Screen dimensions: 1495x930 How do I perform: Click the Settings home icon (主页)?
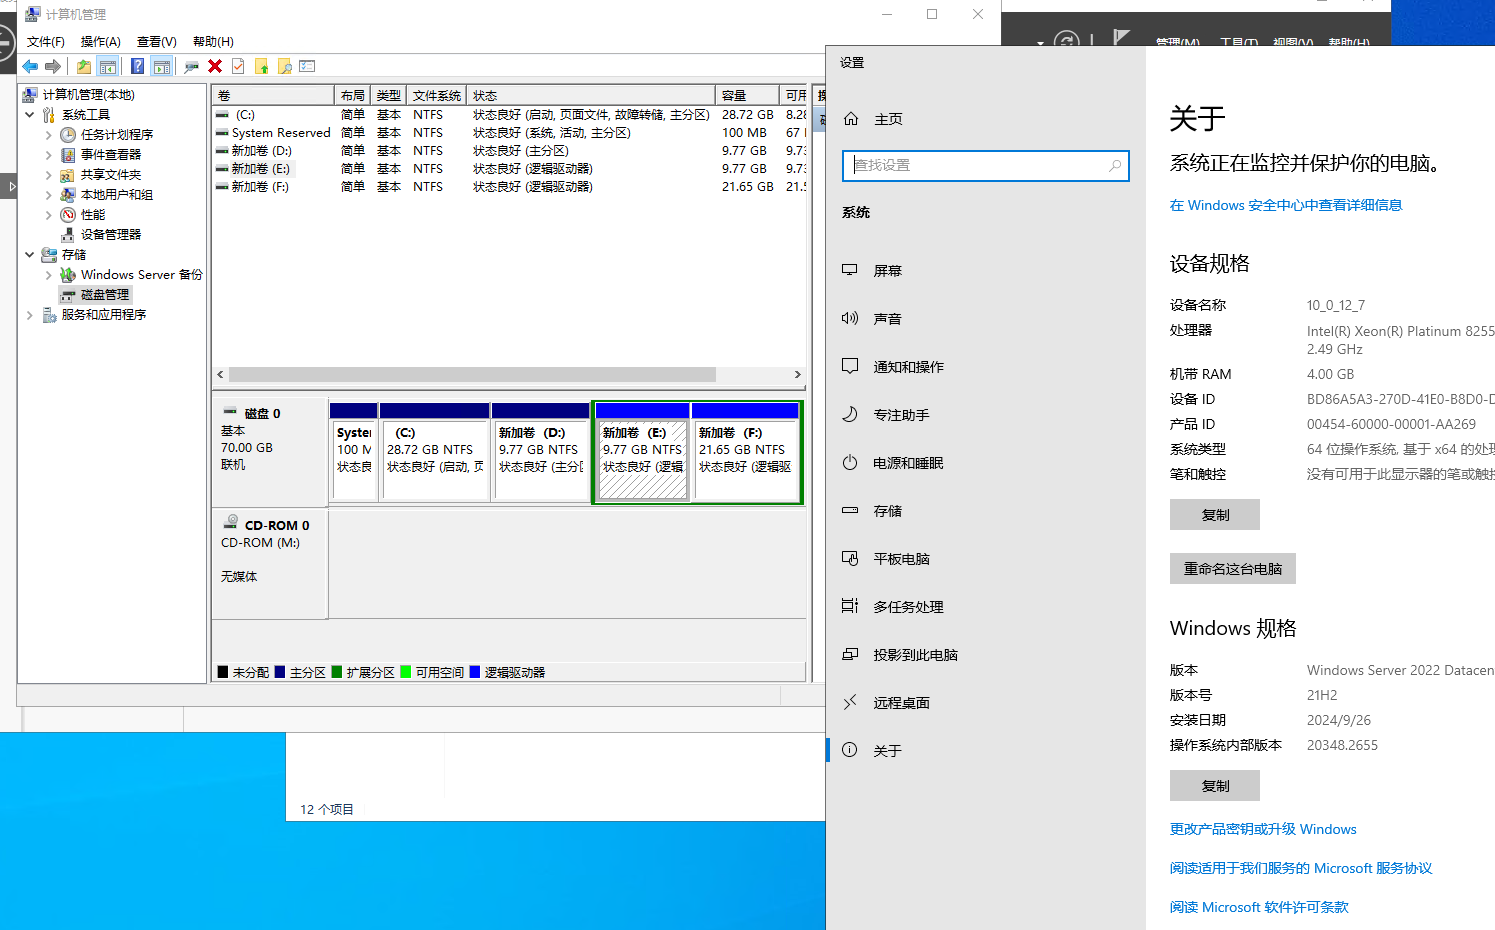click(x=851, y=119)
